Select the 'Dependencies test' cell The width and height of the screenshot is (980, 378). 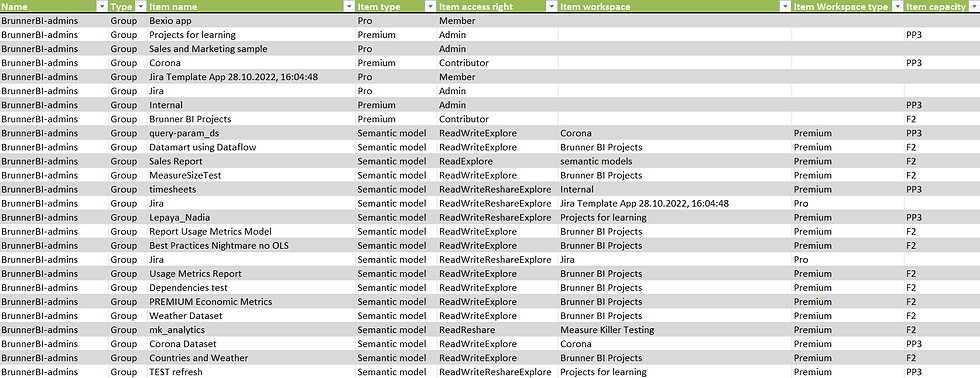click(251, 287)
